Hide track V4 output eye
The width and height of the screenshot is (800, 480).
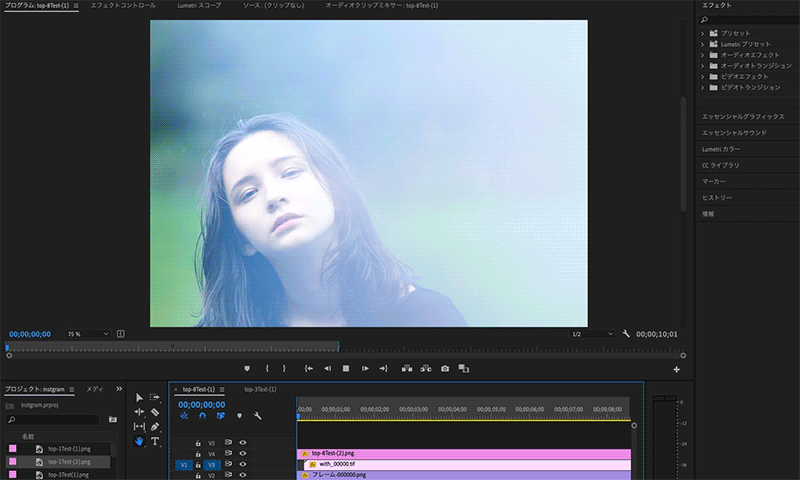coord(243,453)
